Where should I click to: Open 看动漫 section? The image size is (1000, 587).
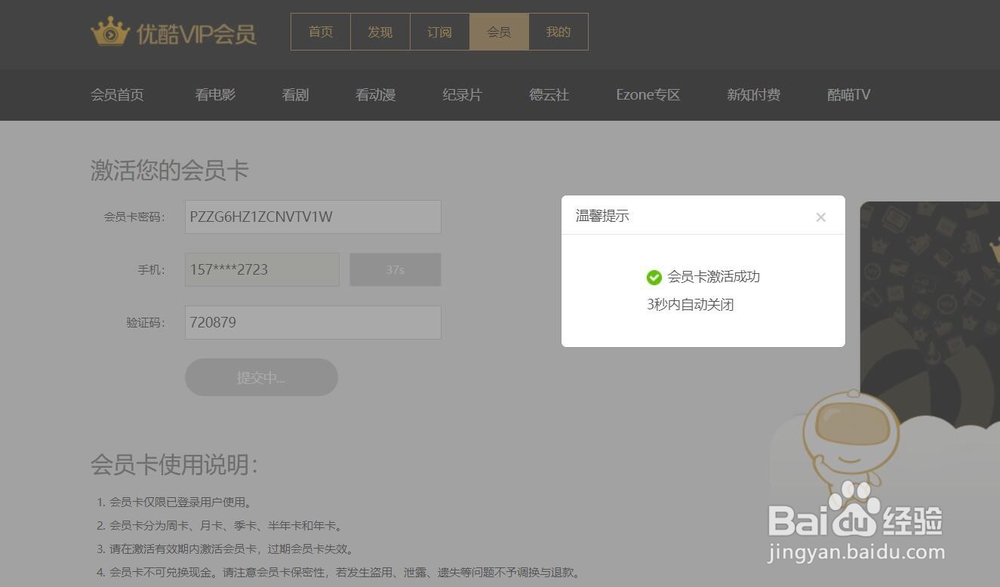point(376,95)
